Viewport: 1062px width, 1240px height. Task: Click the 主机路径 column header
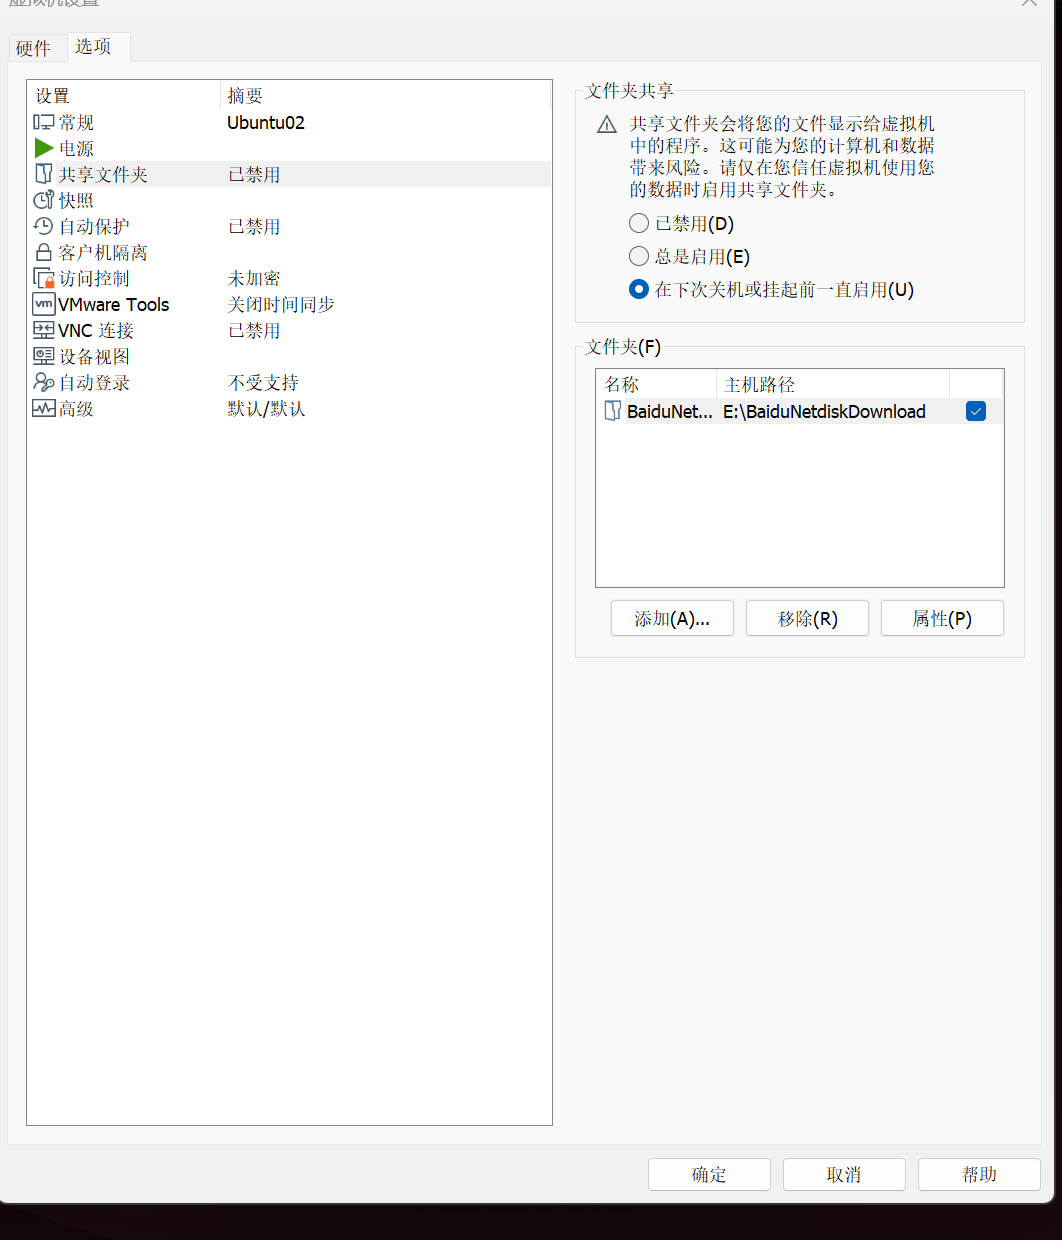(833, 384)
